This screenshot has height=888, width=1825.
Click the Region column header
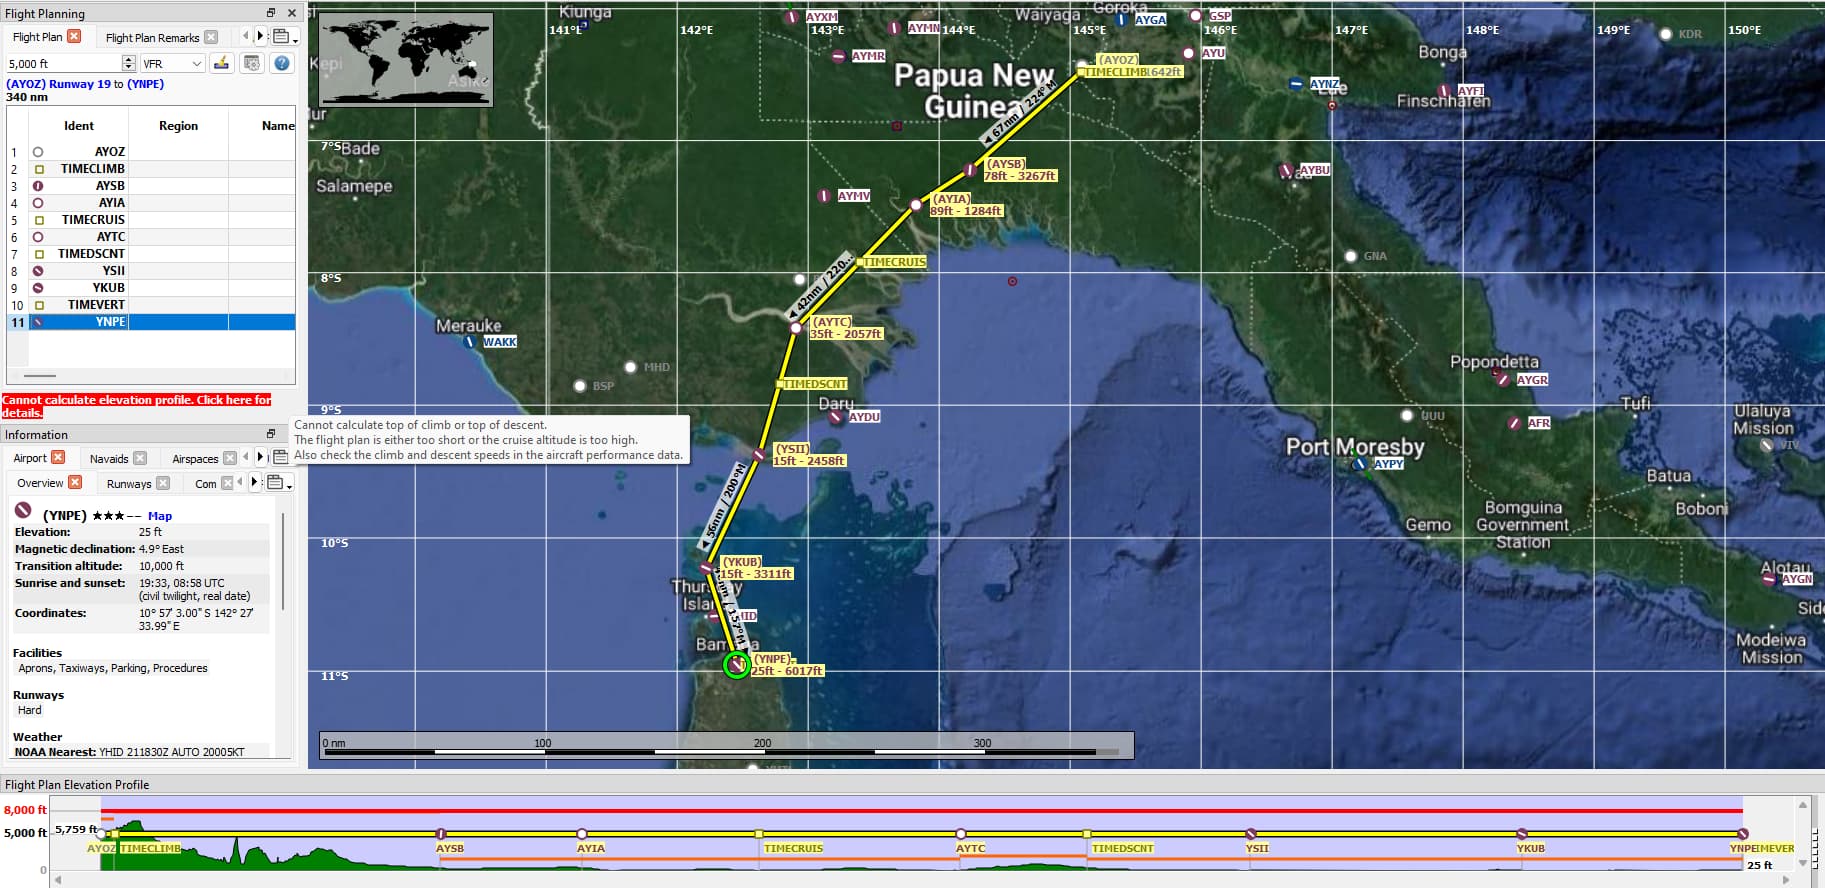pos(178,126)
